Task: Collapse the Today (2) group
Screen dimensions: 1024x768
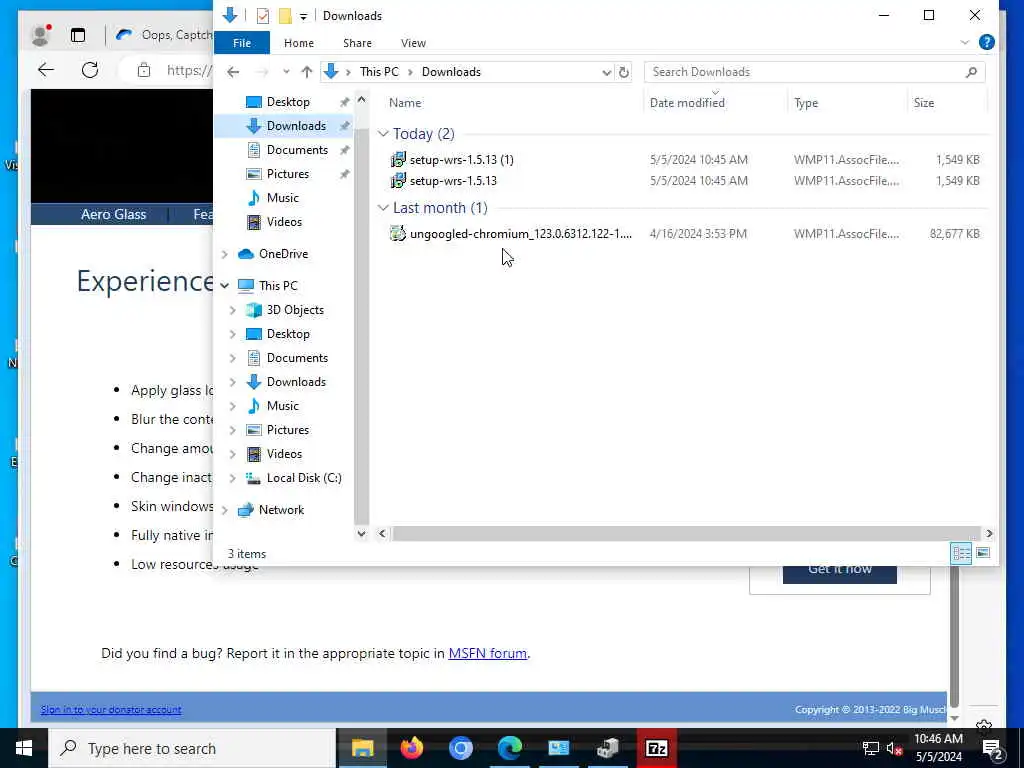Action: click(383, 134)
